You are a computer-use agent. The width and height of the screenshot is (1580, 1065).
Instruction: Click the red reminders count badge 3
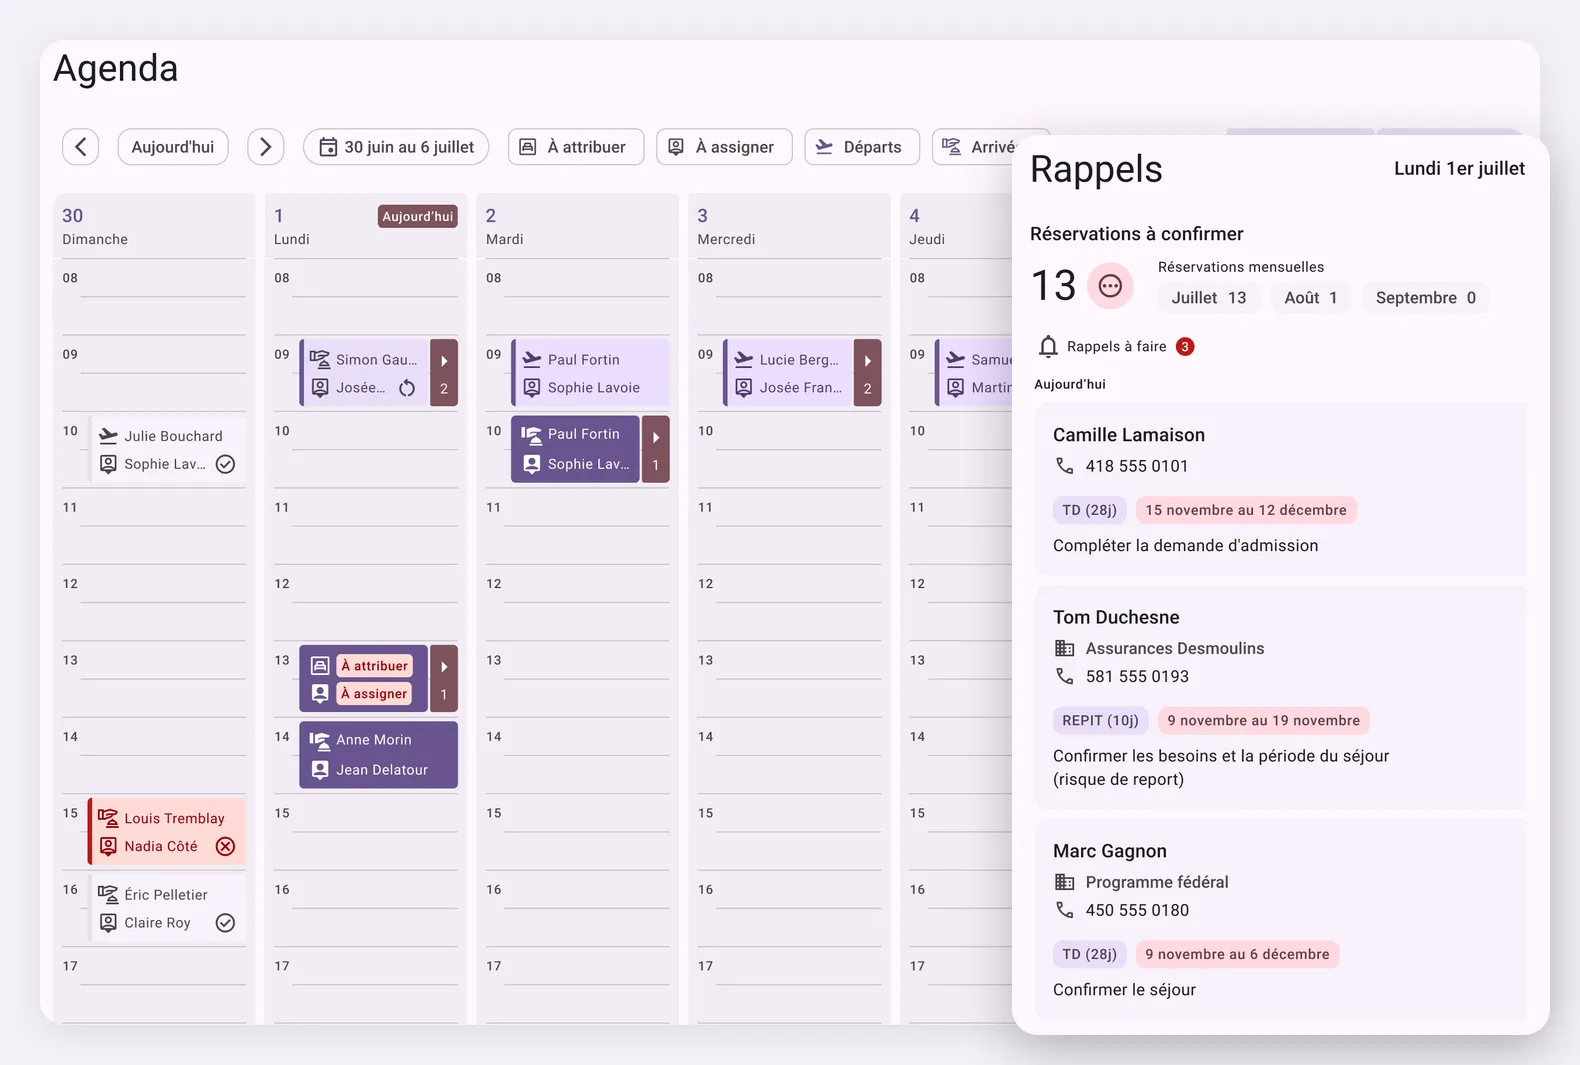[x=1185, y=347]
